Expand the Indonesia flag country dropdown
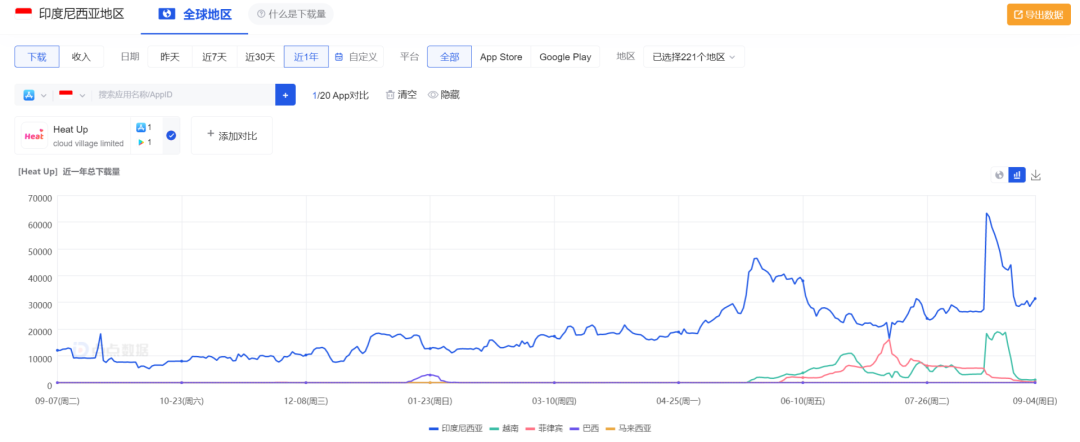This screenshot has width=1080, height=442. [x=72, y=95]
